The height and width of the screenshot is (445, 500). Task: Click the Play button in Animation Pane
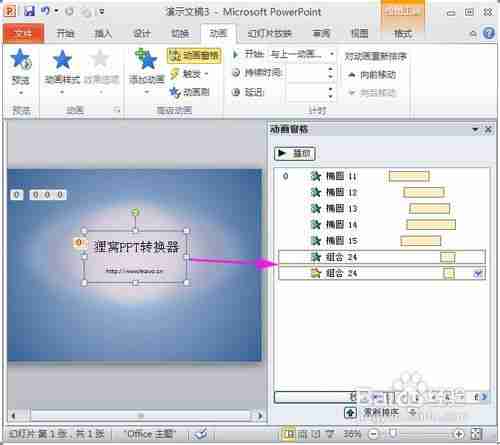click(x=295, y=153)
